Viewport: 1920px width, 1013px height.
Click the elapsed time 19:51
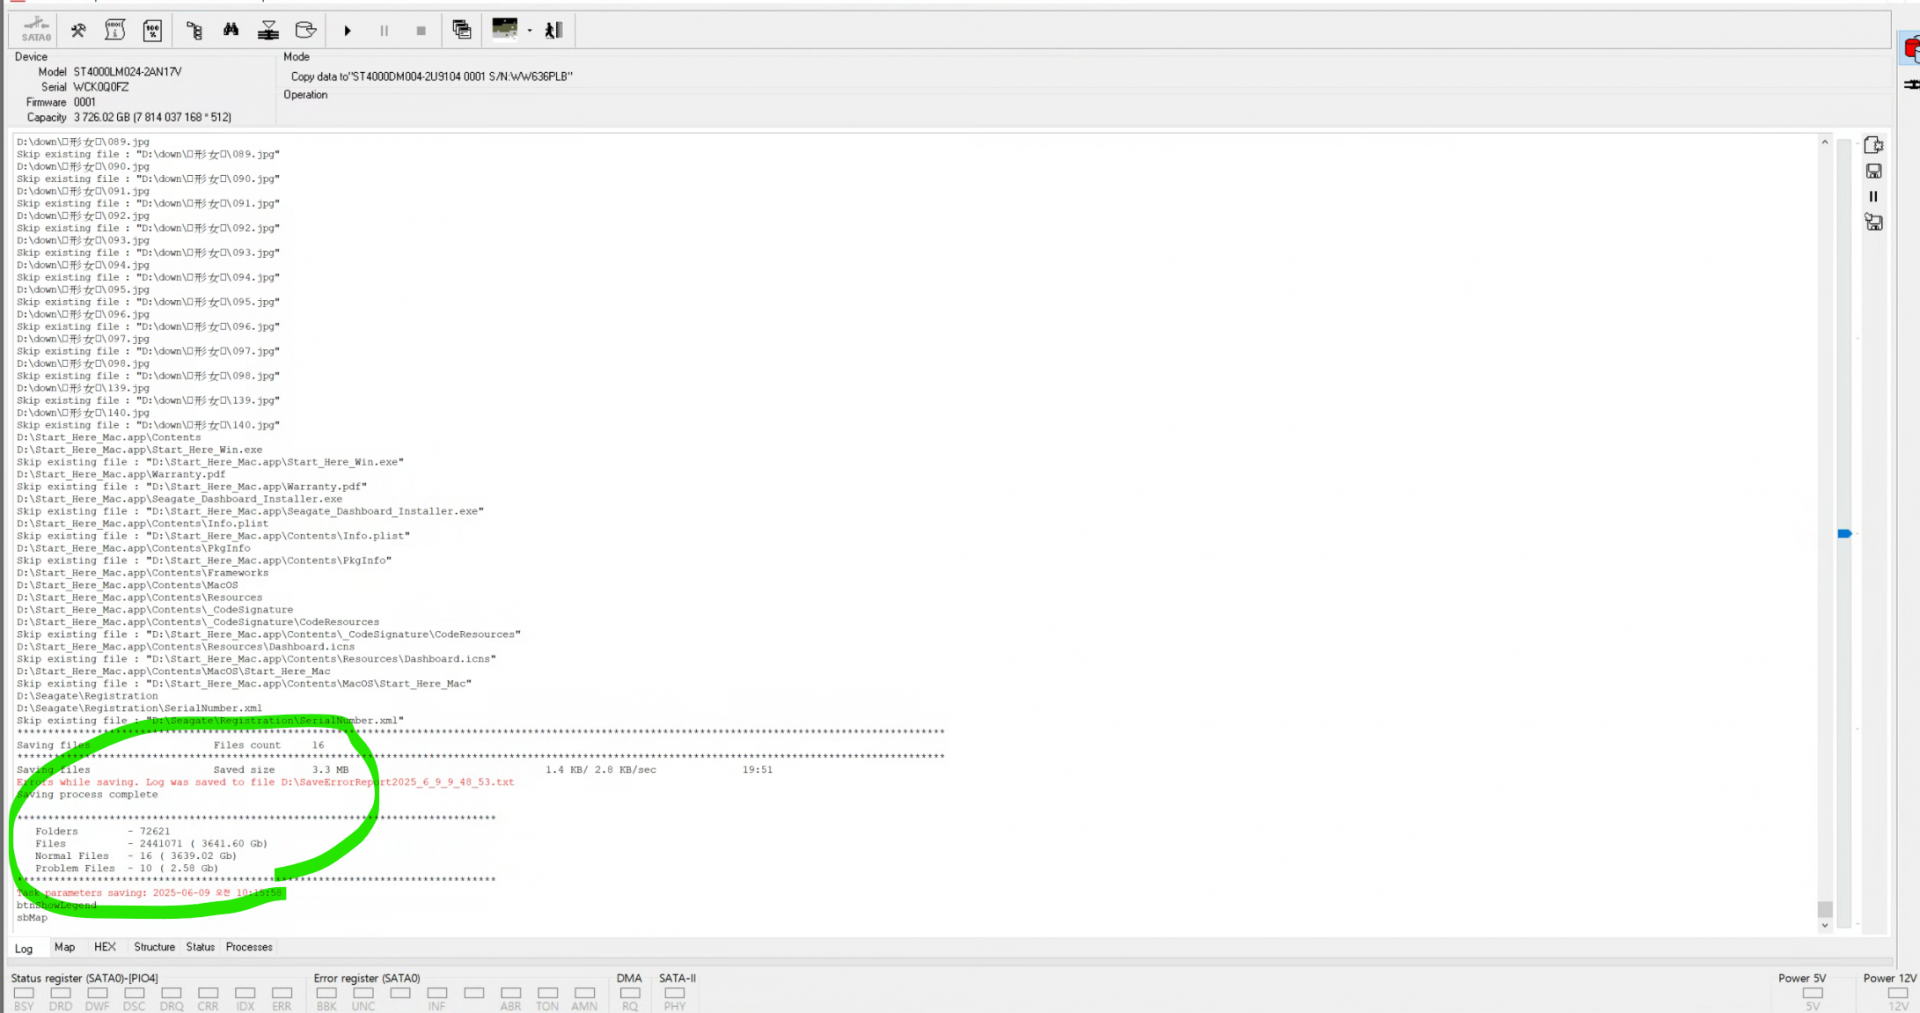(757, 770)
